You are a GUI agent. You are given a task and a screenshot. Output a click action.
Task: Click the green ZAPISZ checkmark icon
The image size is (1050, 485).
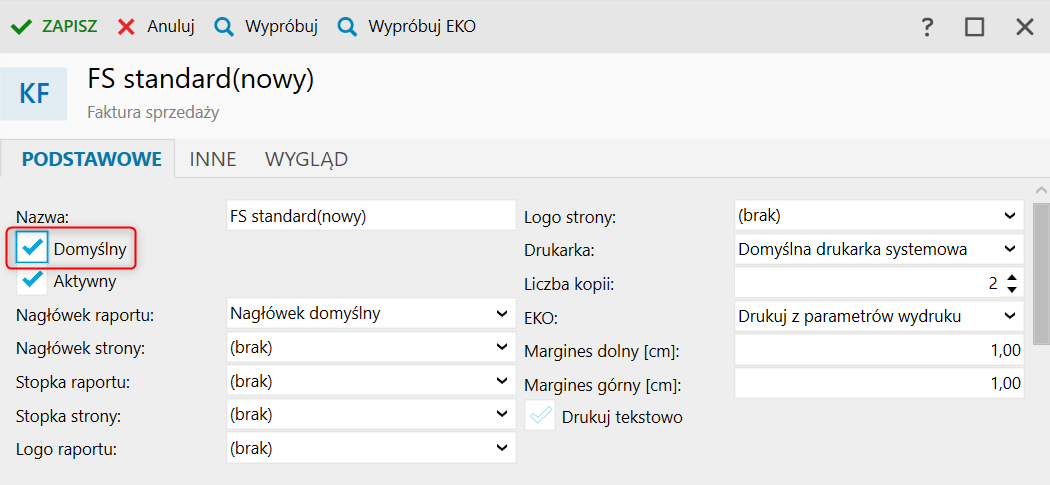click(21, 27)
